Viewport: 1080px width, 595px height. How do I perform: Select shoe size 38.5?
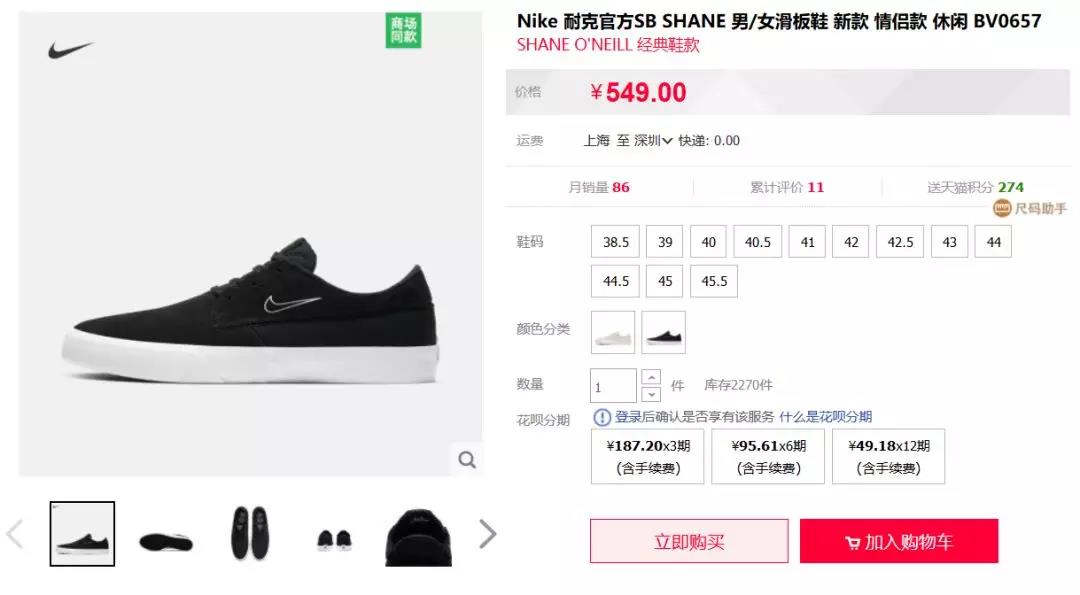click(x=615, y=242)
